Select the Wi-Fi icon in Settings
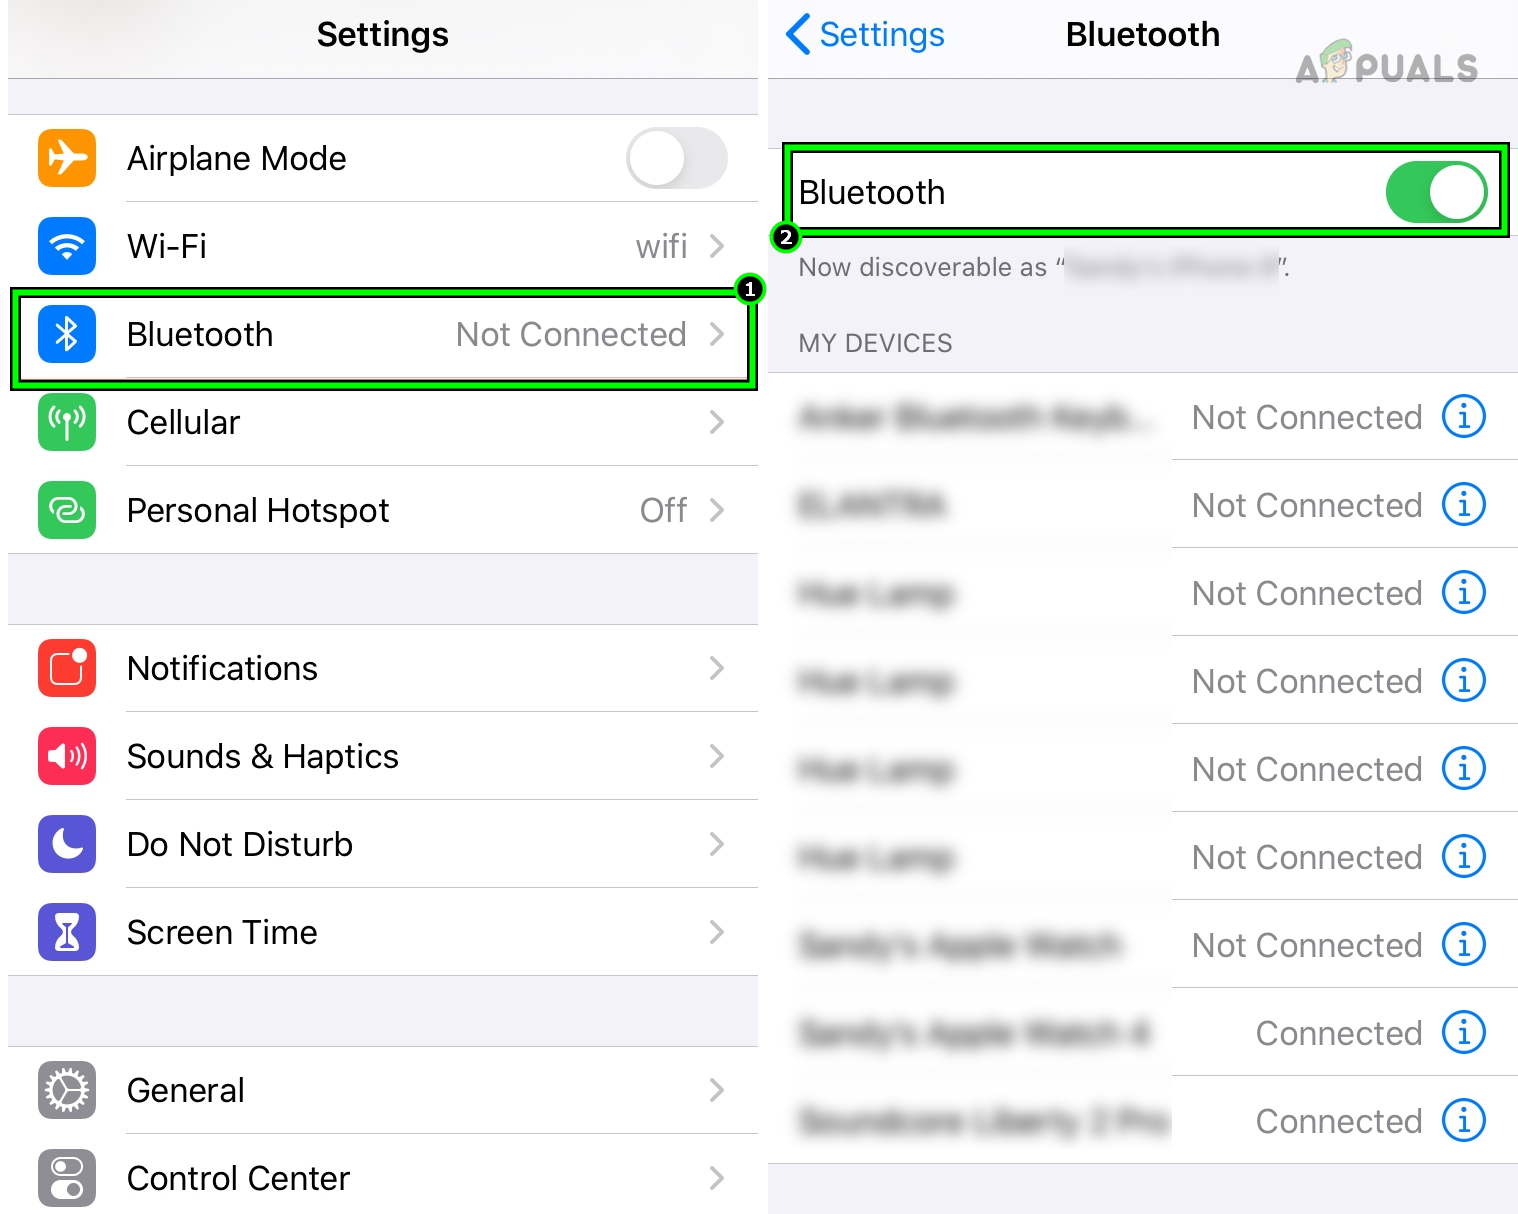1518x1214 pixels. tap(66, 246)
